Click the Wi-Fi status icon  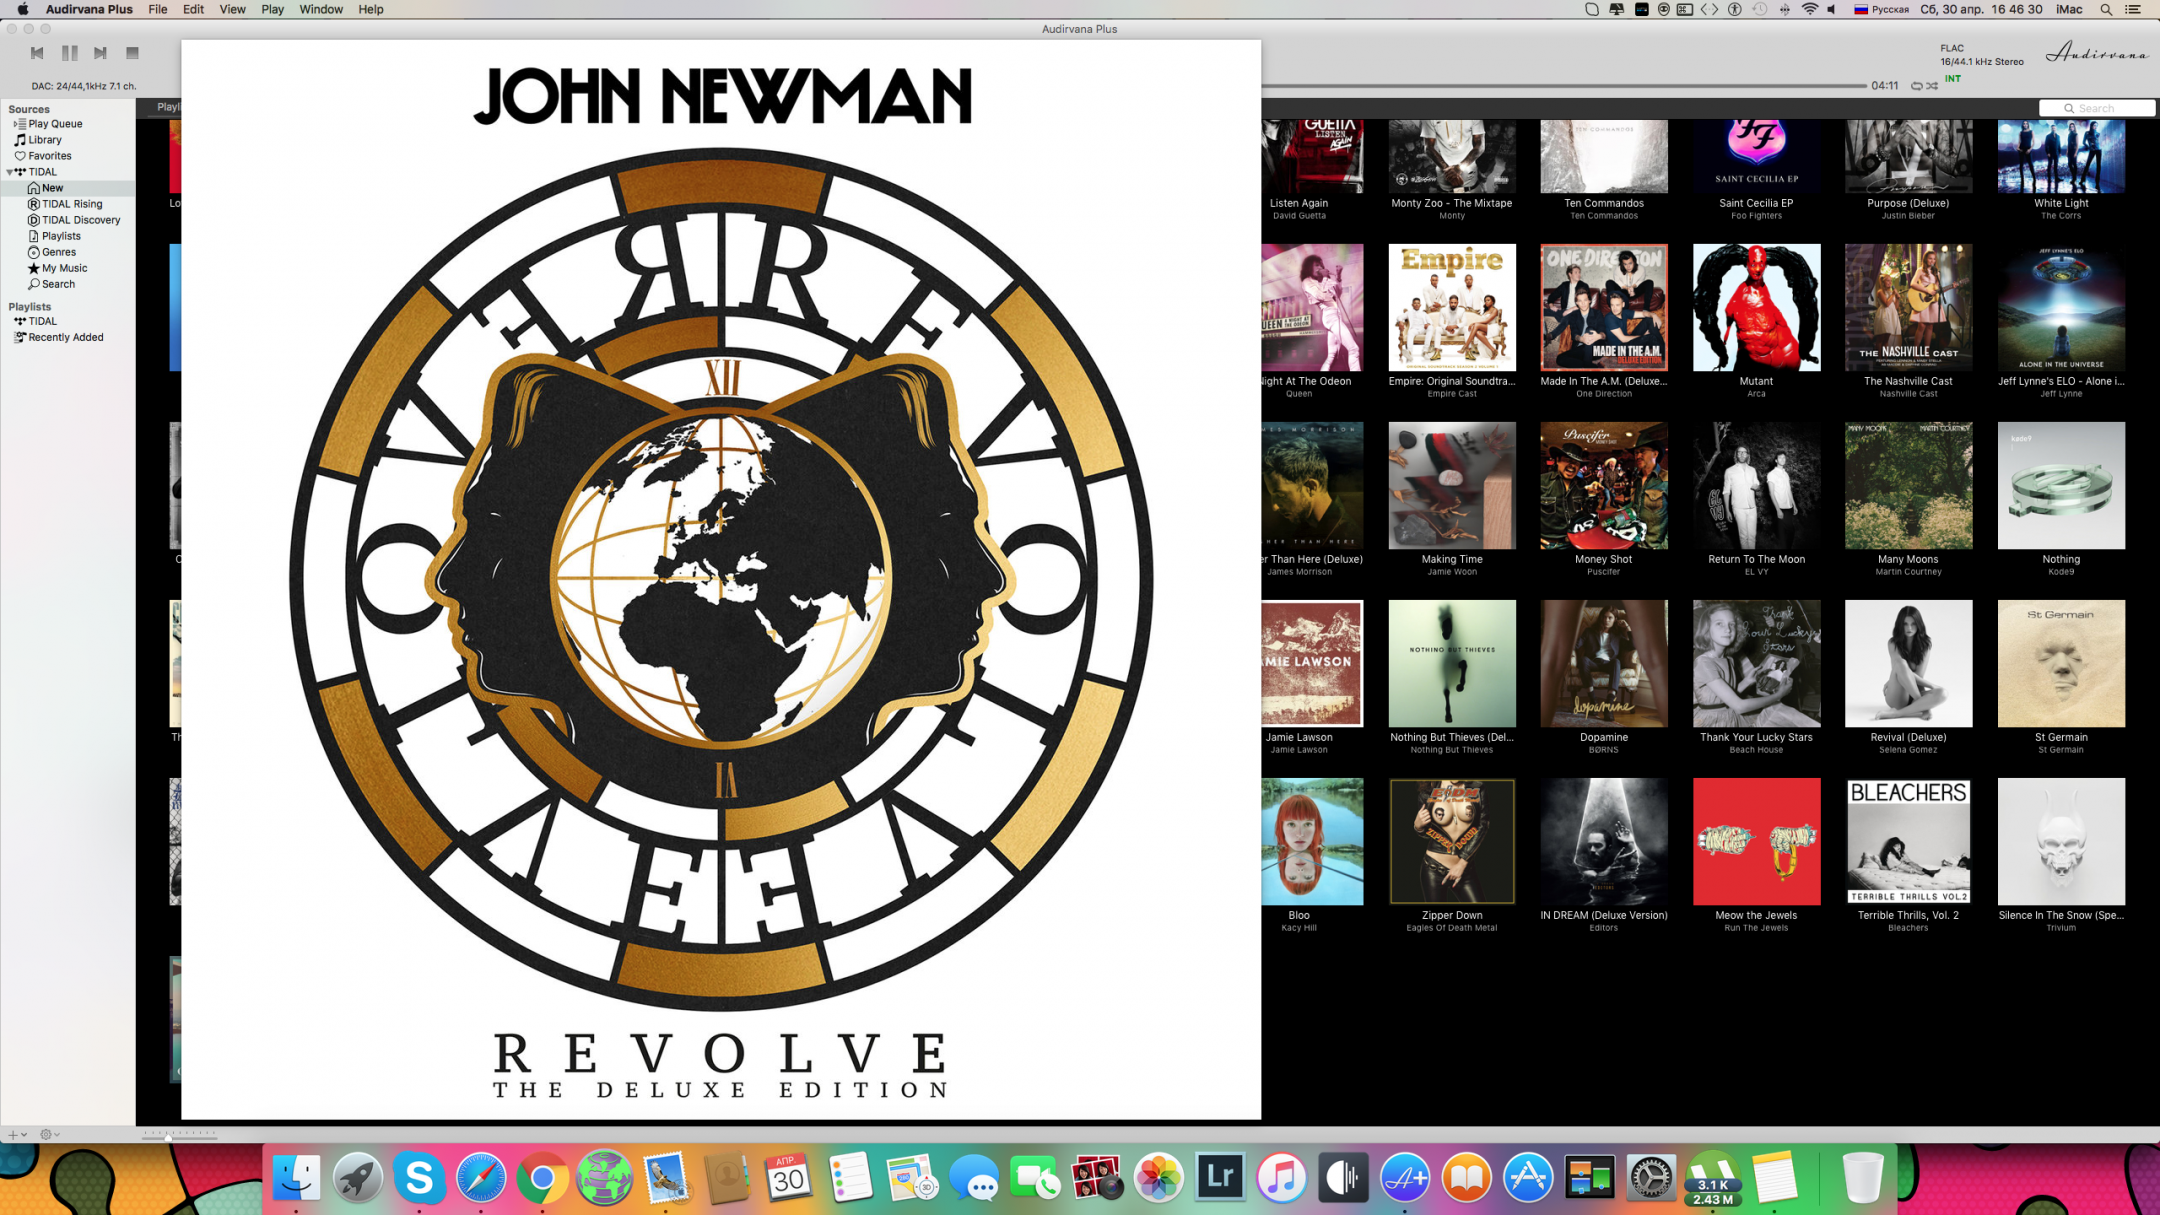[1810, 9]
